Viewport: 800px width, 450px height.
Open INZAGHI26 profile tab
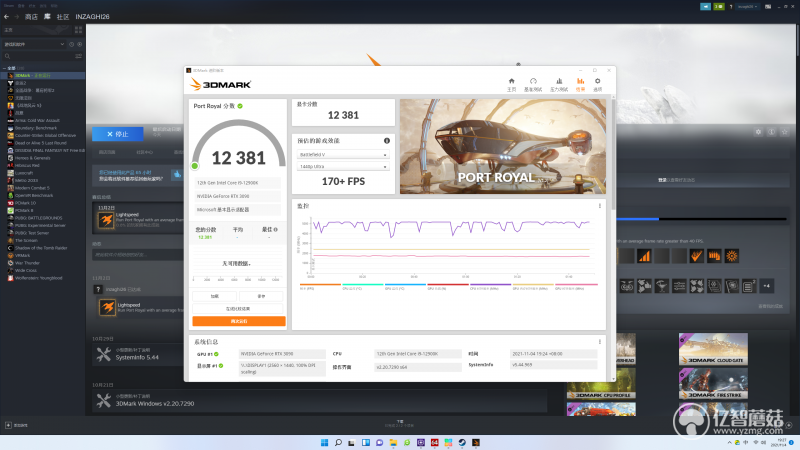92,17
